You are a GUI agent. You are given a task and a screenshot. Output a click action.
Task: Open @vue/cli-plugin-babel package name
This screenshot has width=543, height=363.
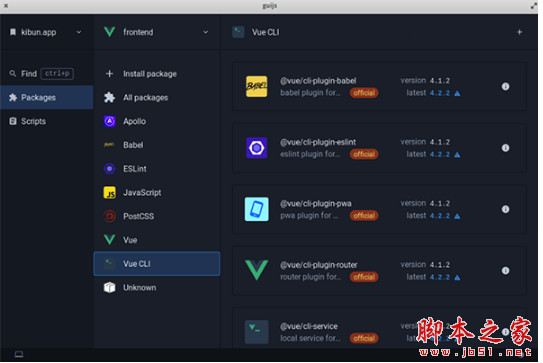(318, 81)
